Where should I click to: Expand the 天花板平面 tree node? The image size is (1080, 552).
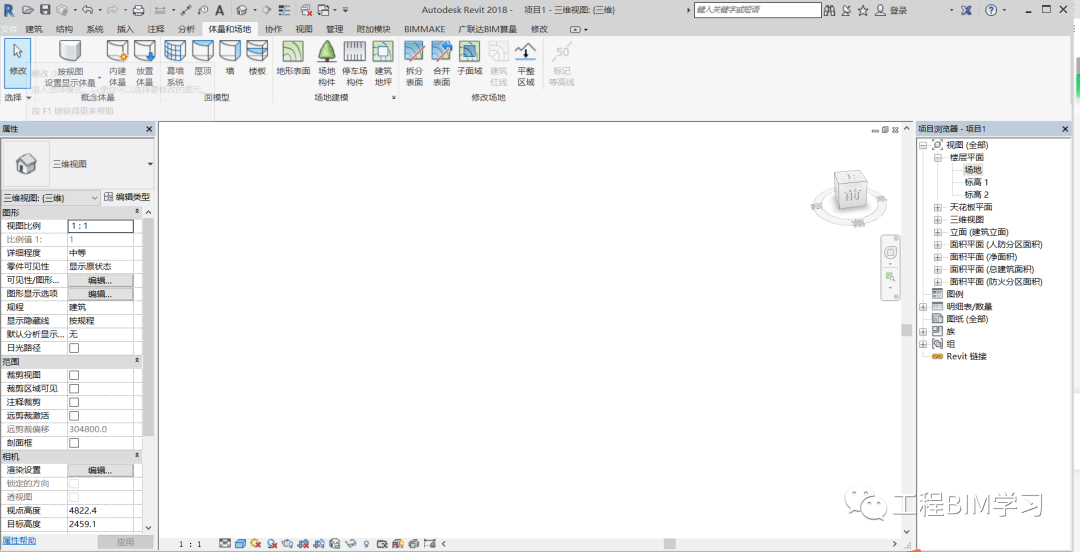[937, 207]
